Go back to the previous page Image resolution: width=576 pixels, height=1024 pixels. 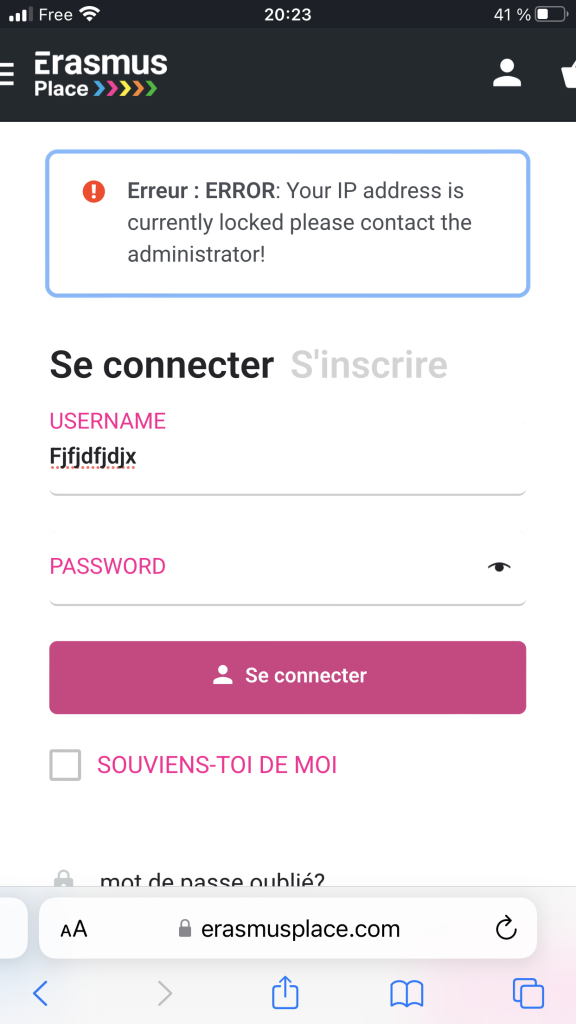tap(40, 993)
